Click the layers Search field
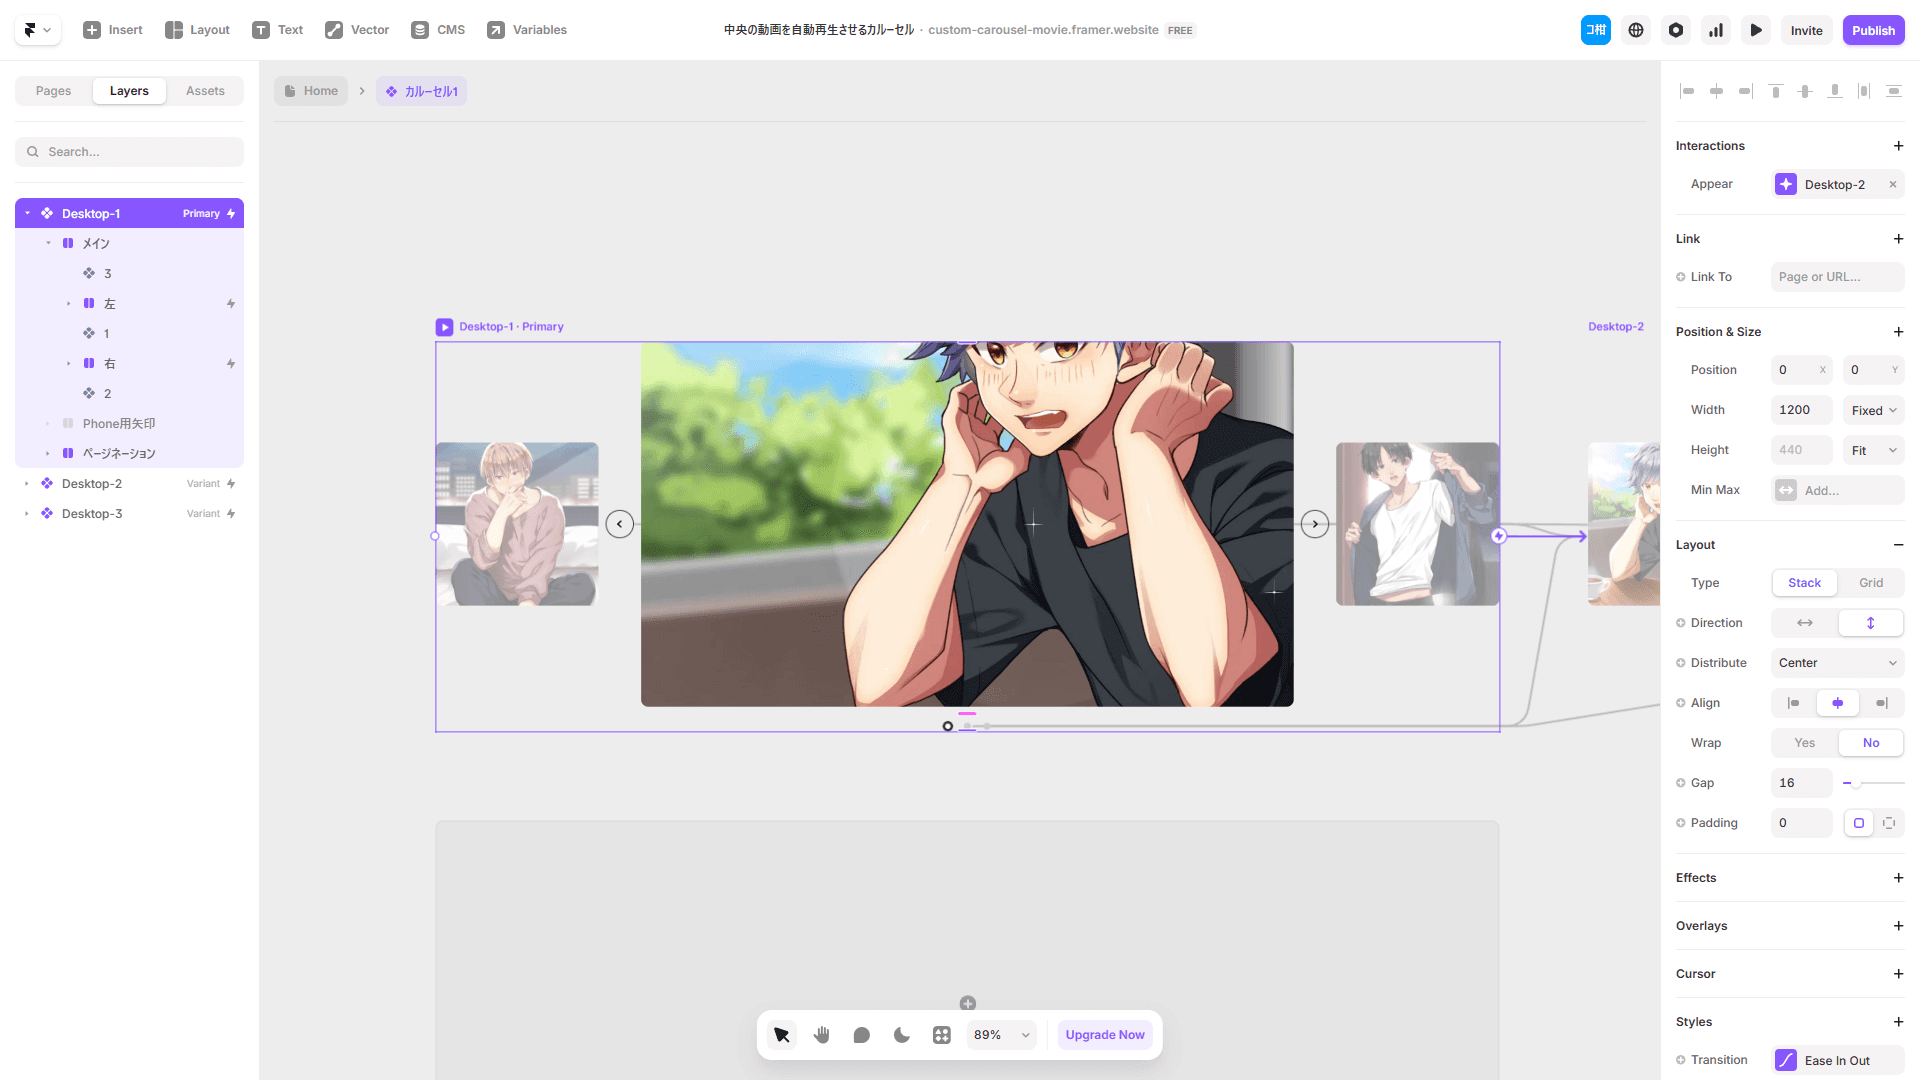The height and width of the screenshot is (1080, 1920). click(x=130, y=152)
